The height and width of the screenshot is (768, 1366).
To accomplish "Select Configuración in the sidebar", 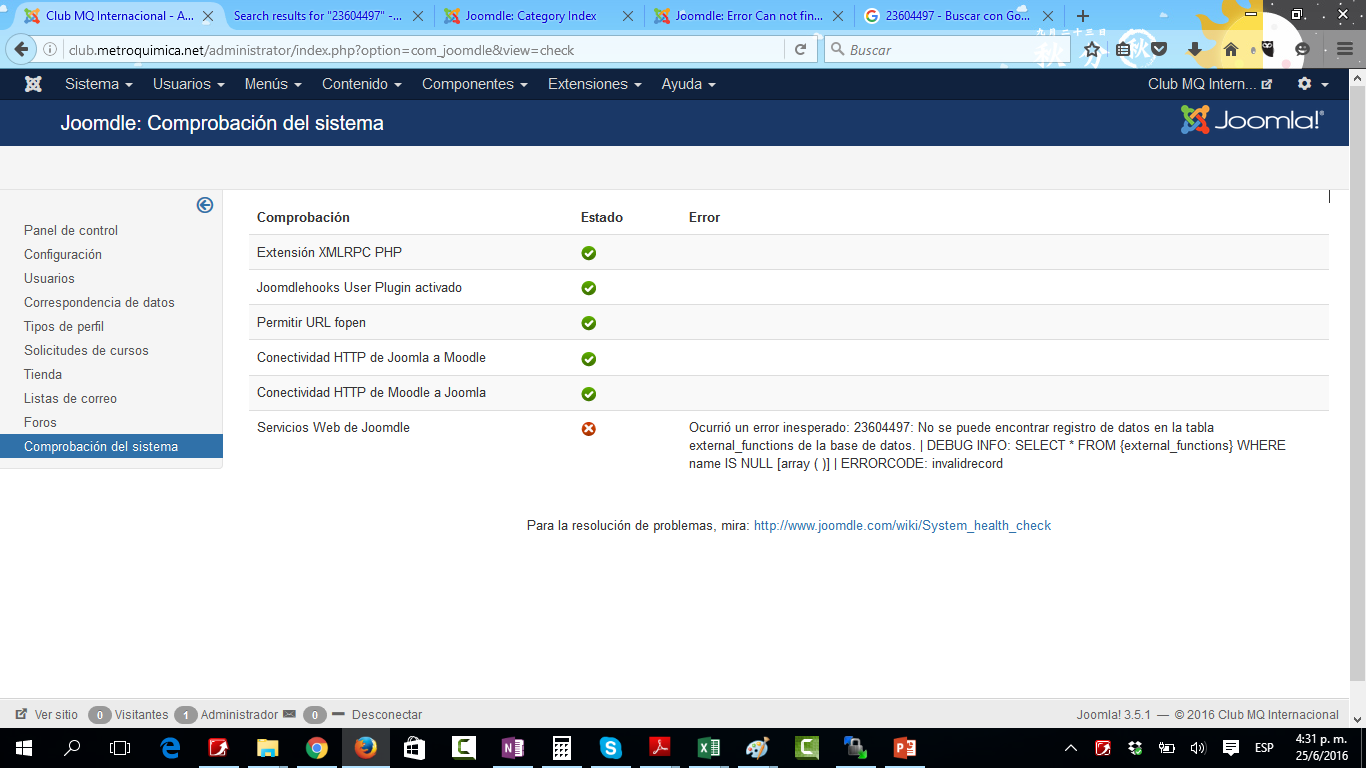I will 63,254.
